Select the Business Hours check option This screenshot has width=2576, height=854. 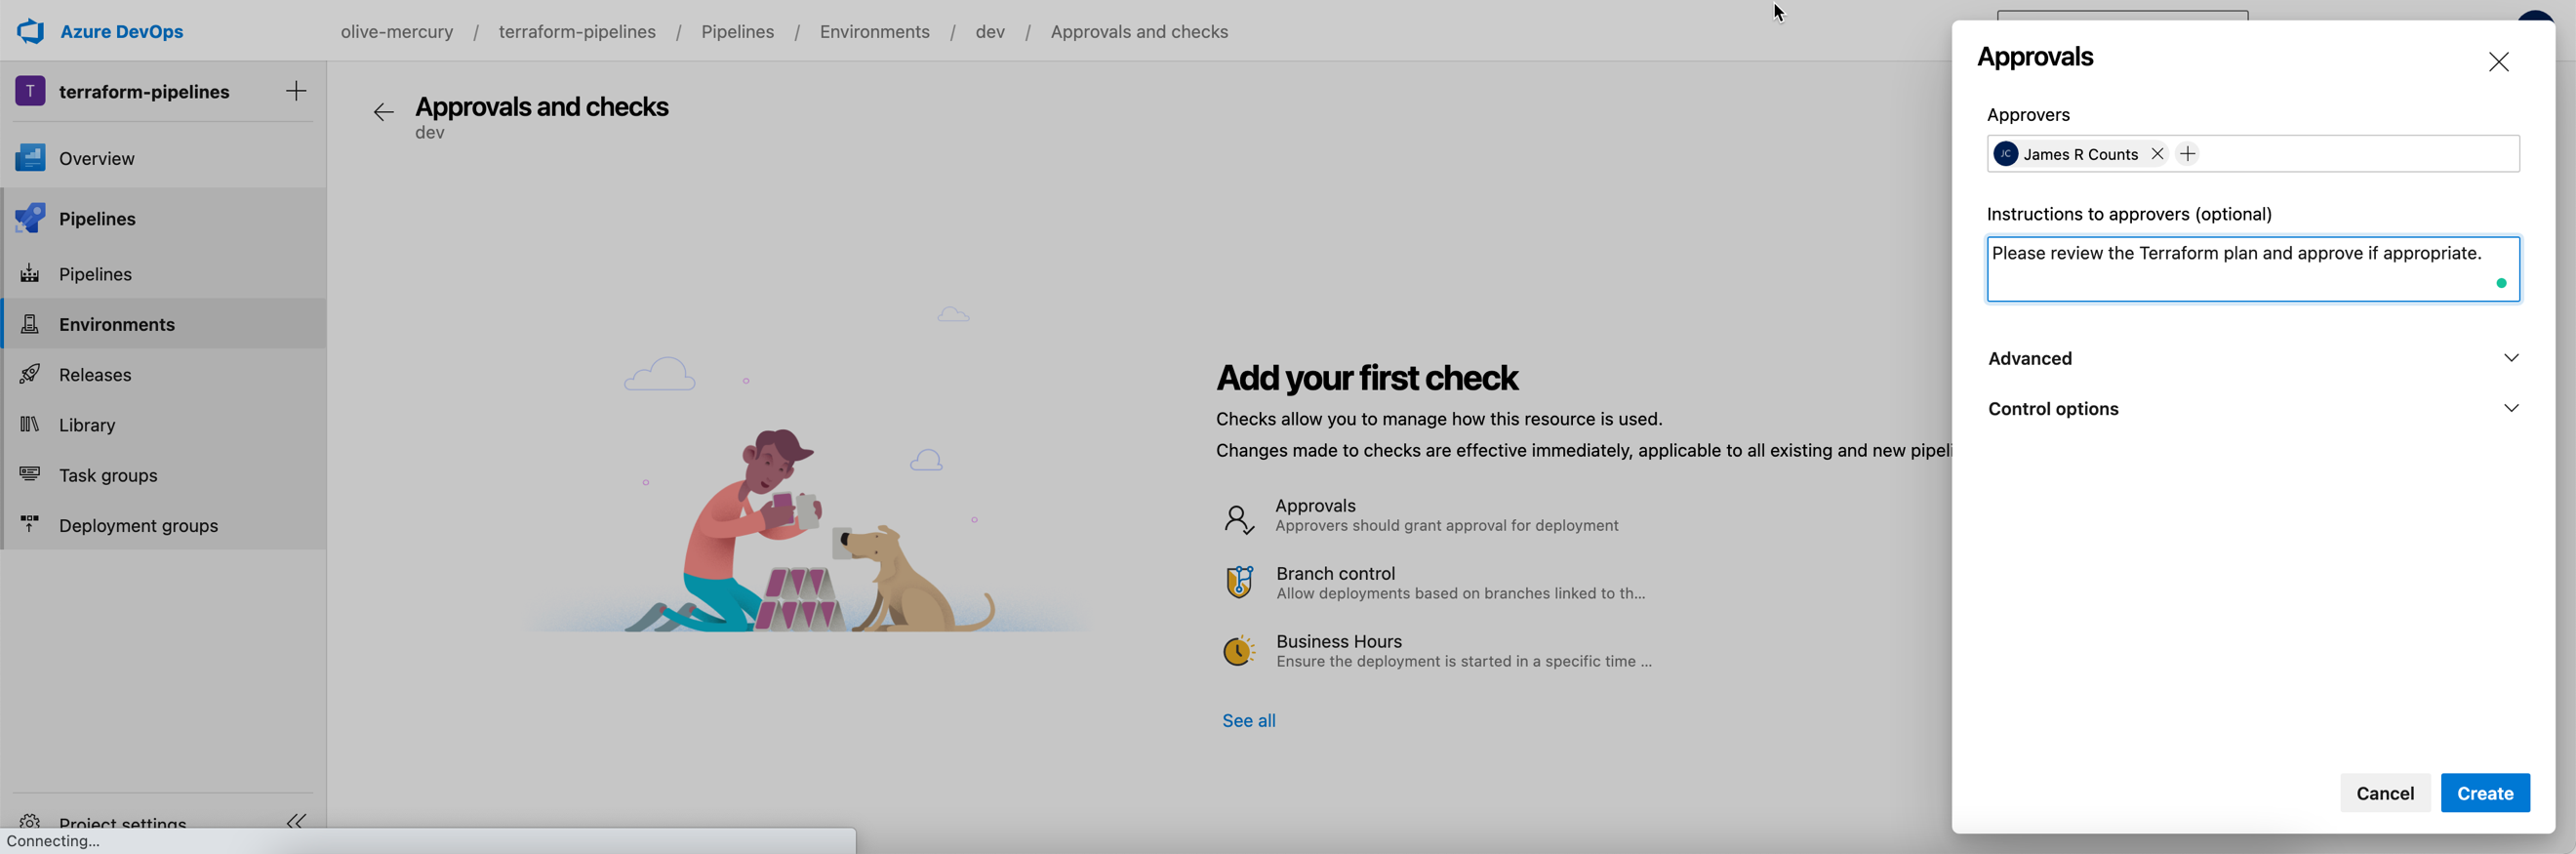1437,650
